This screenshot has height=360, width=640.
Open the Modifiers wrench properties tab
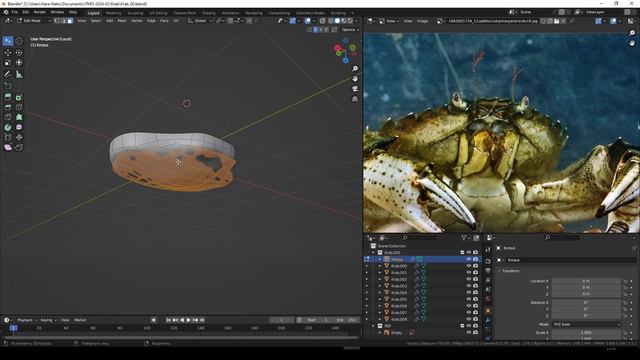point(488,321)
